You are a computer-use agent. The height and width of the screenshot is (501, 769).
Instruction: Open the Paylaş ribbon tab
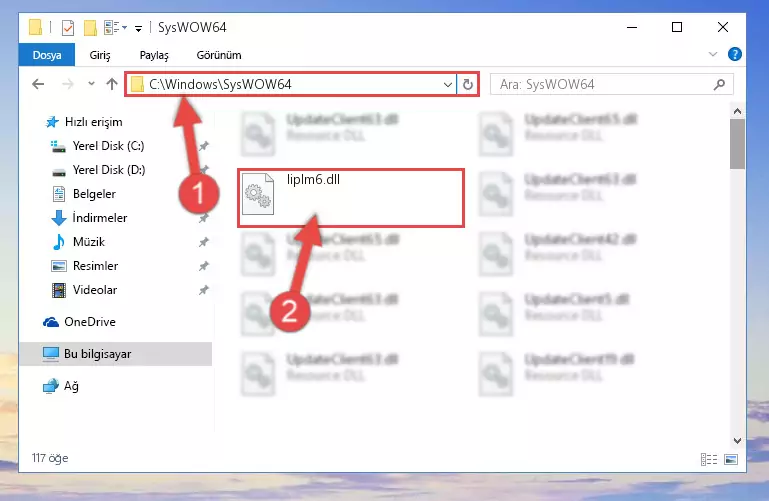click(154, 55)
